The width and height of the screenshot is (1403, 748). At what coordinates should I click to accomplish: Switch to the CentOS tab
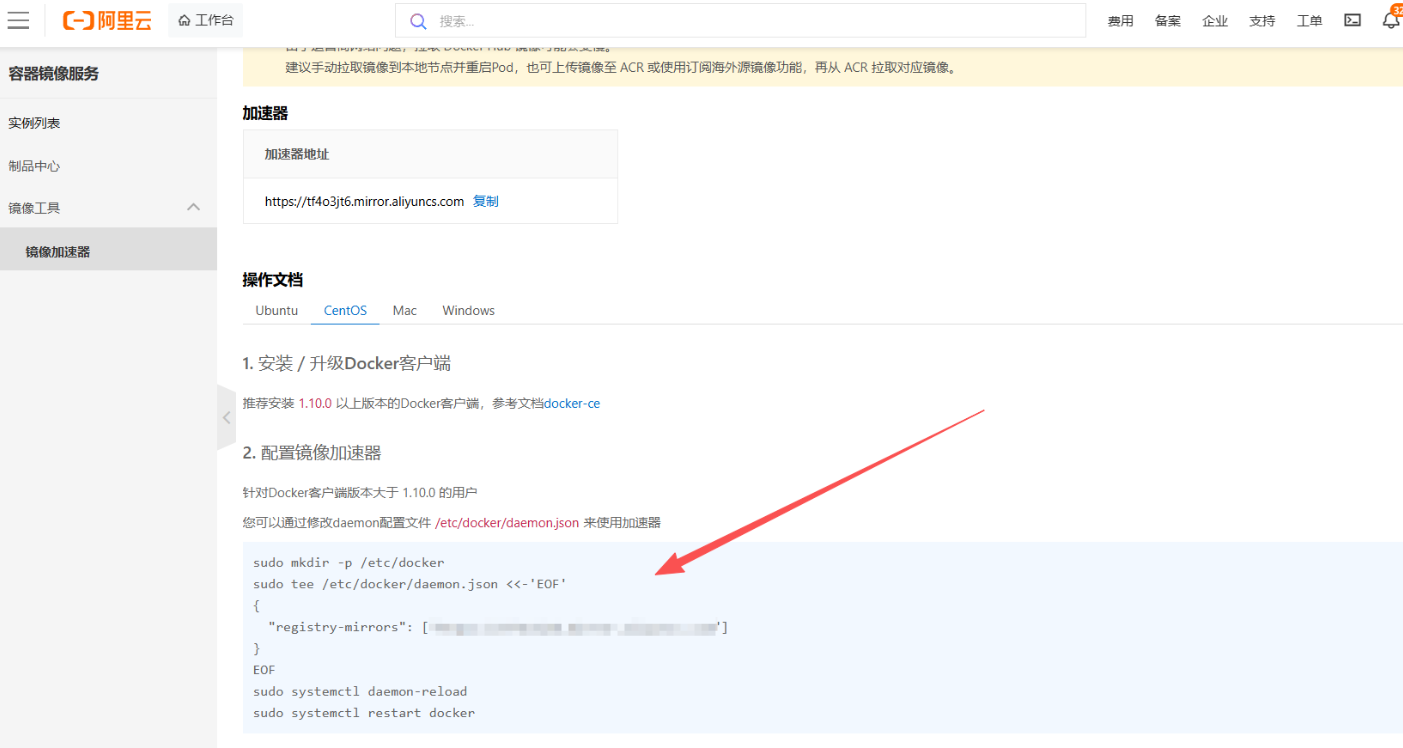[x=345, y=310]
